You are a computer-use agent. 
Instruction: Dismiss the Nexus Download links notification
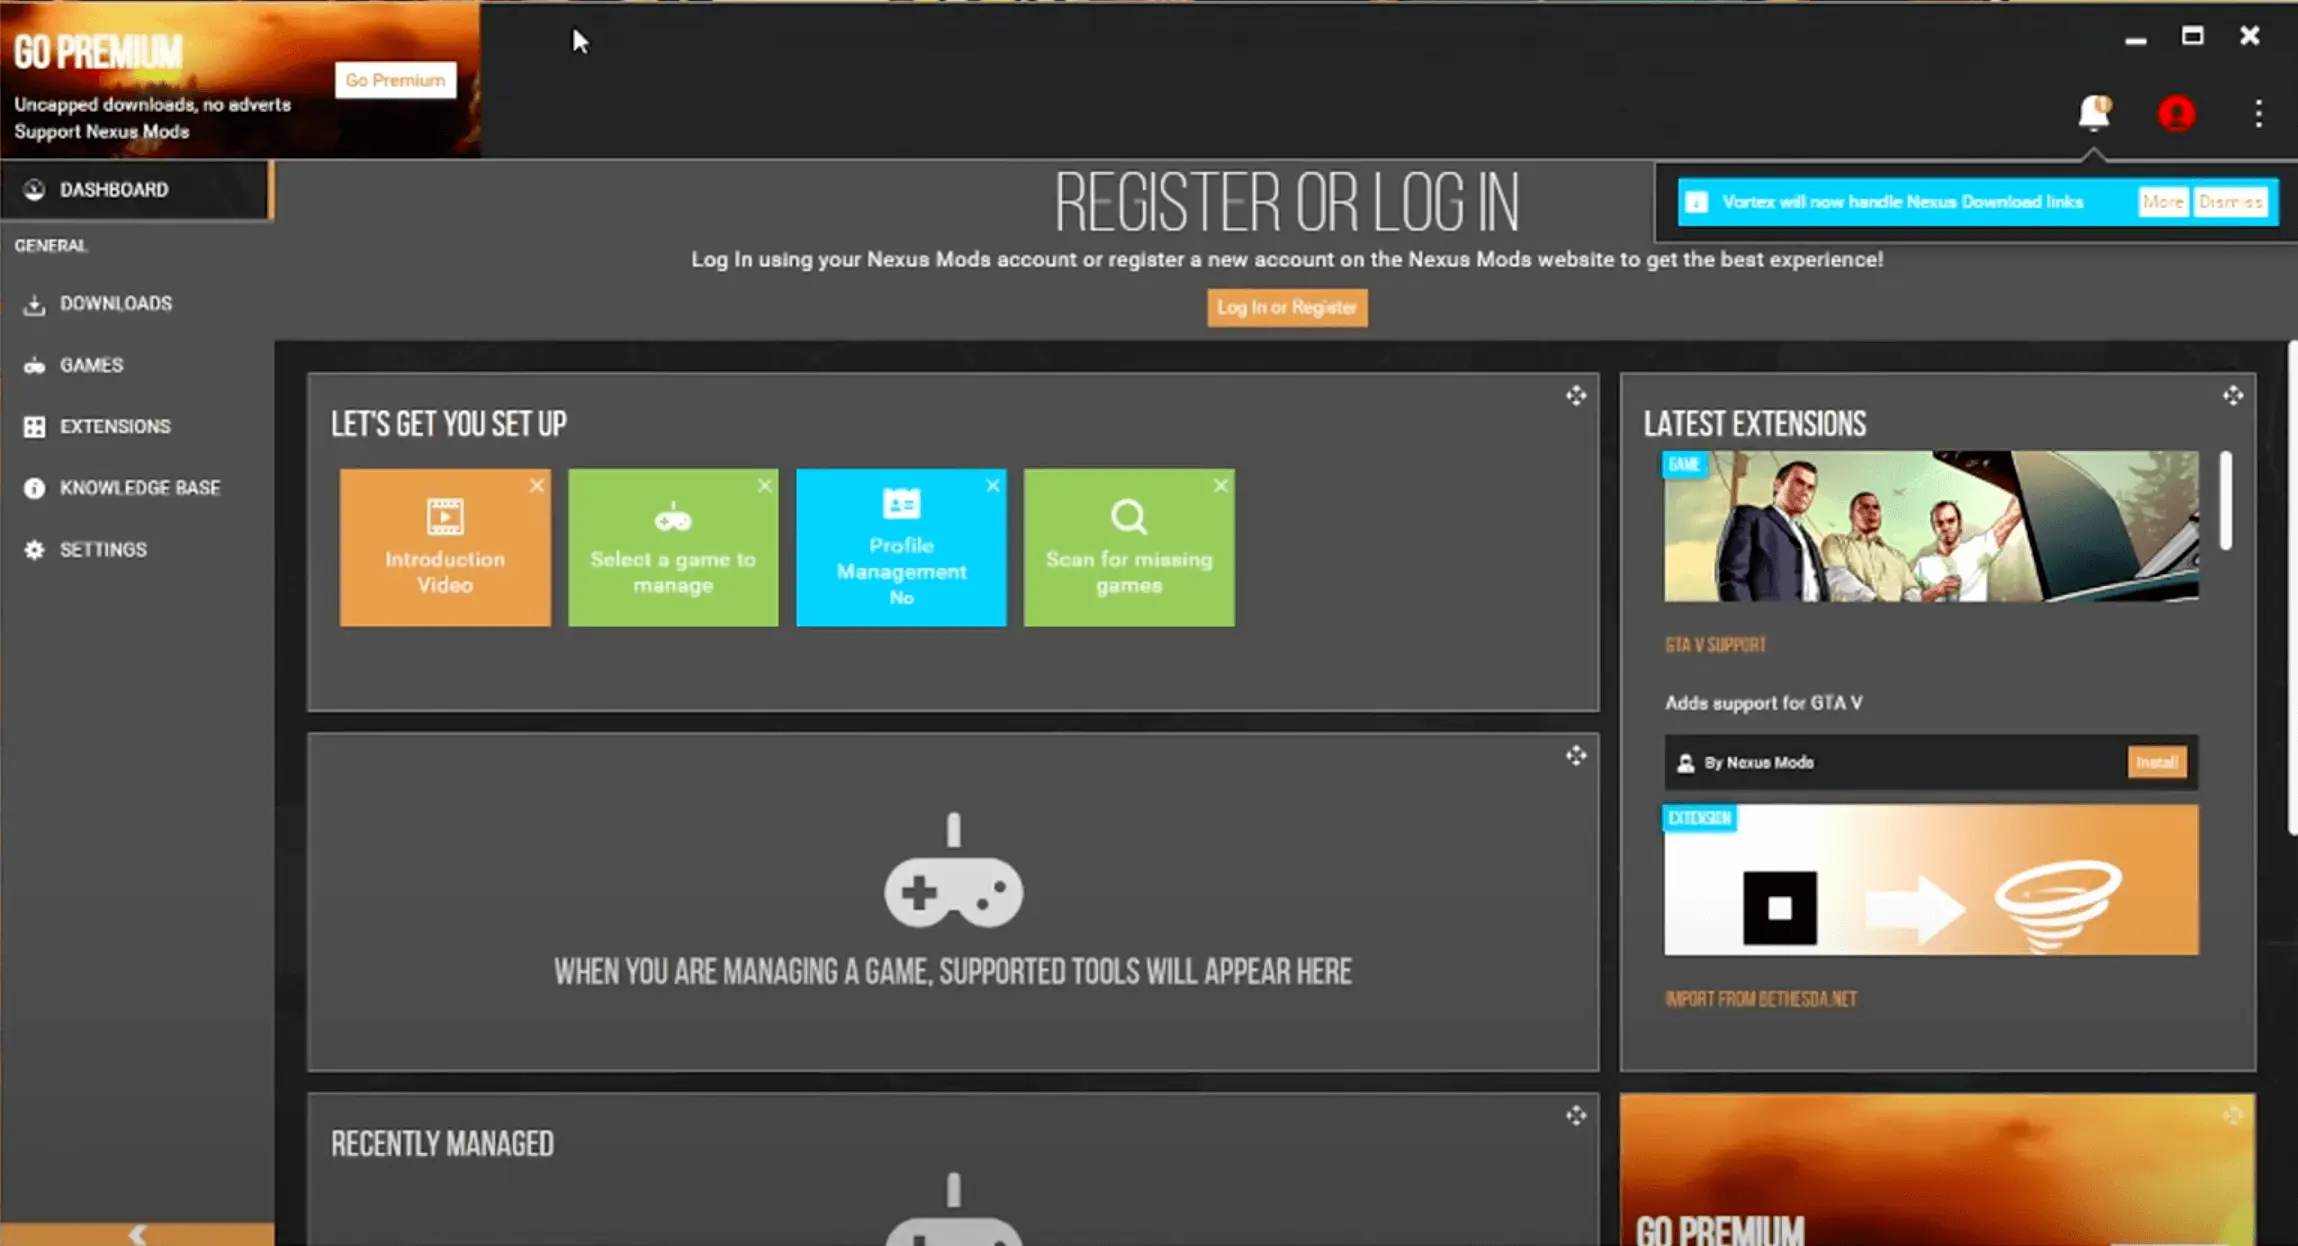2230,202
